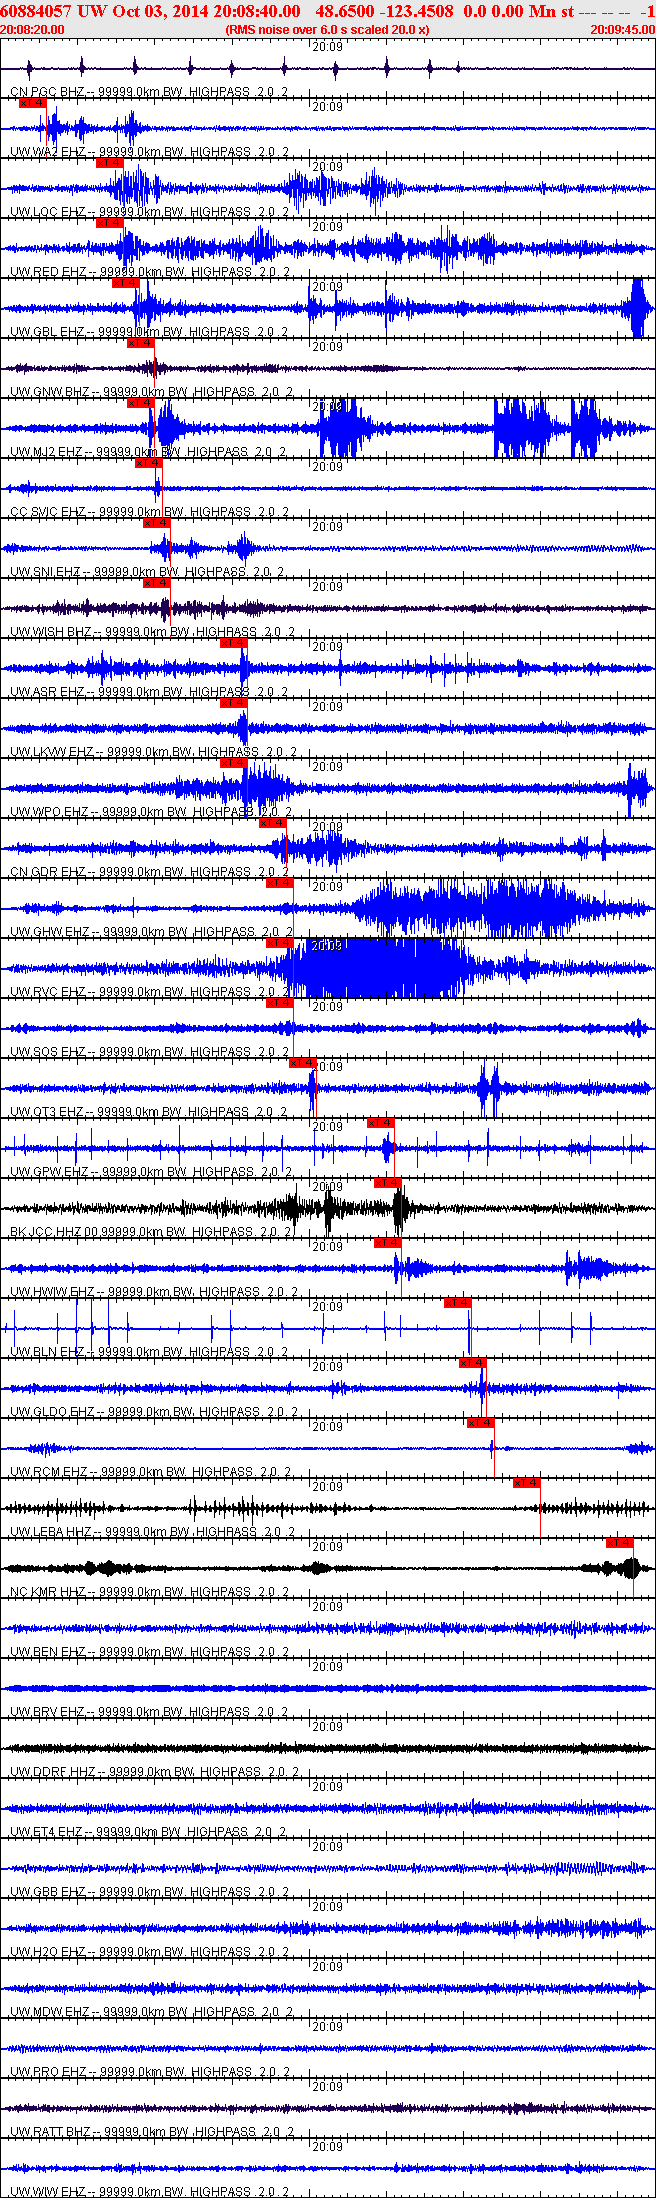The image size is (656, 2198).
Task: Select the "UW.SNI EHZ" station label
Action: coord(46,572)
